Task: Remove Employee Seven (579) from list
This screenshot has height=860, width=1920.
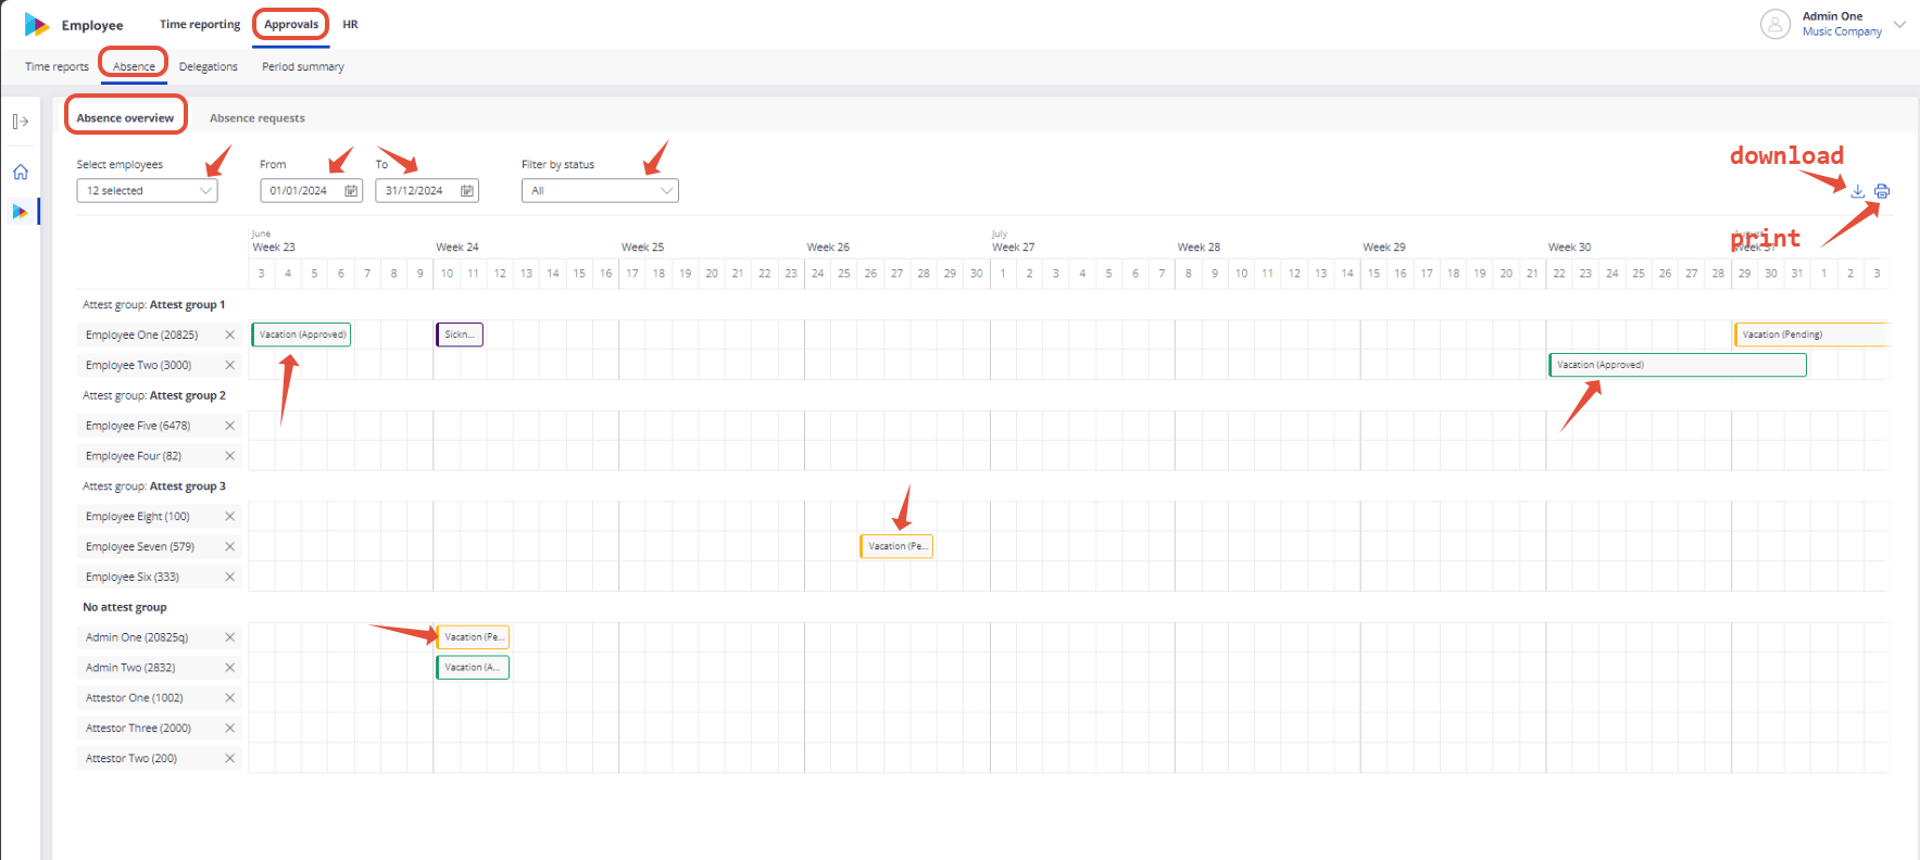Action: pos(230,547)
